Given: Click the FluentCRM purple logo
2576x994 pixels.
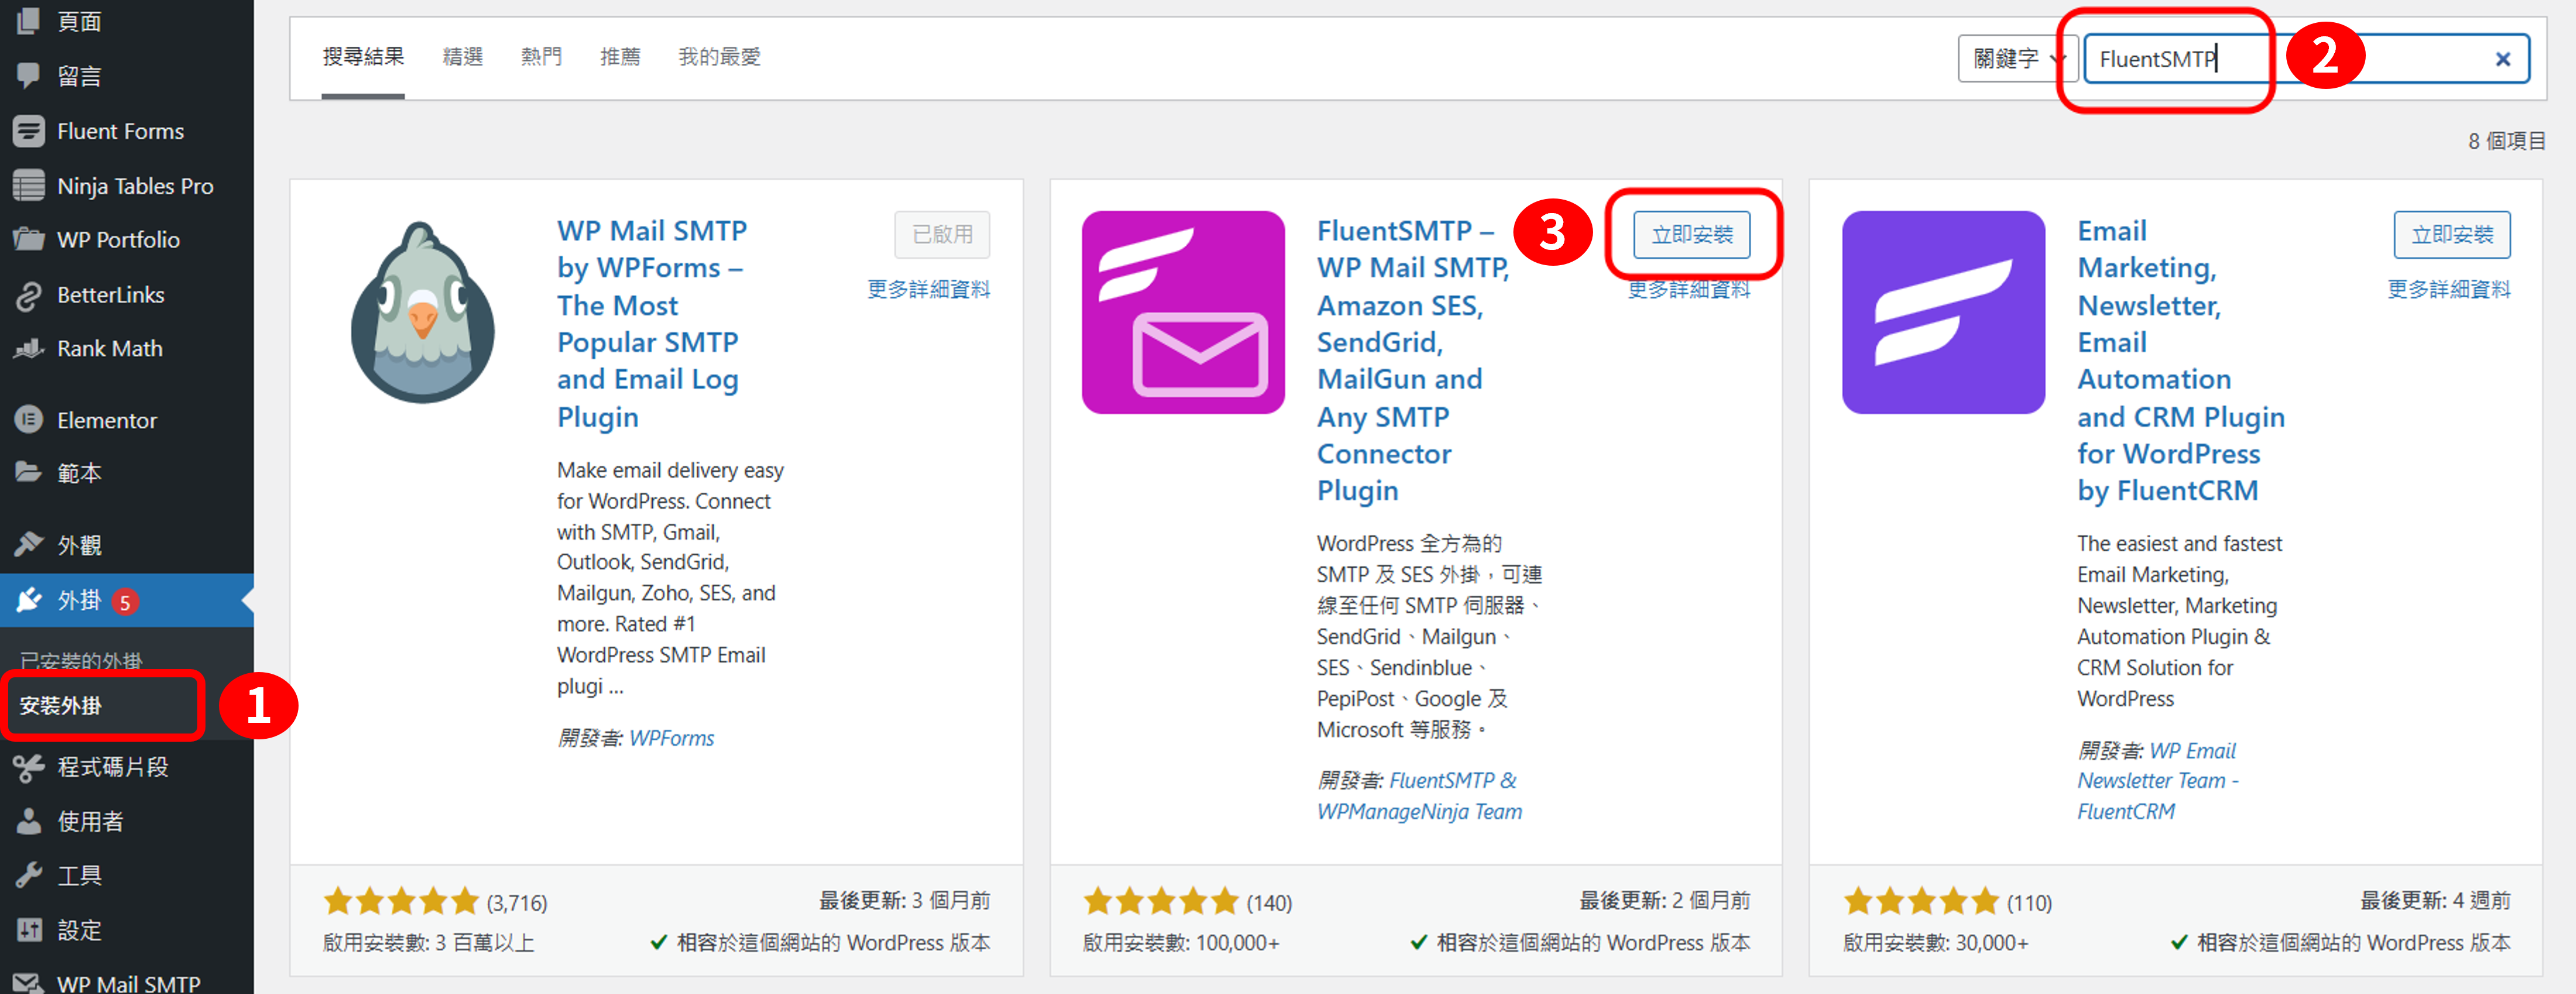Looking at the screenshot, I should (1943, 312).
